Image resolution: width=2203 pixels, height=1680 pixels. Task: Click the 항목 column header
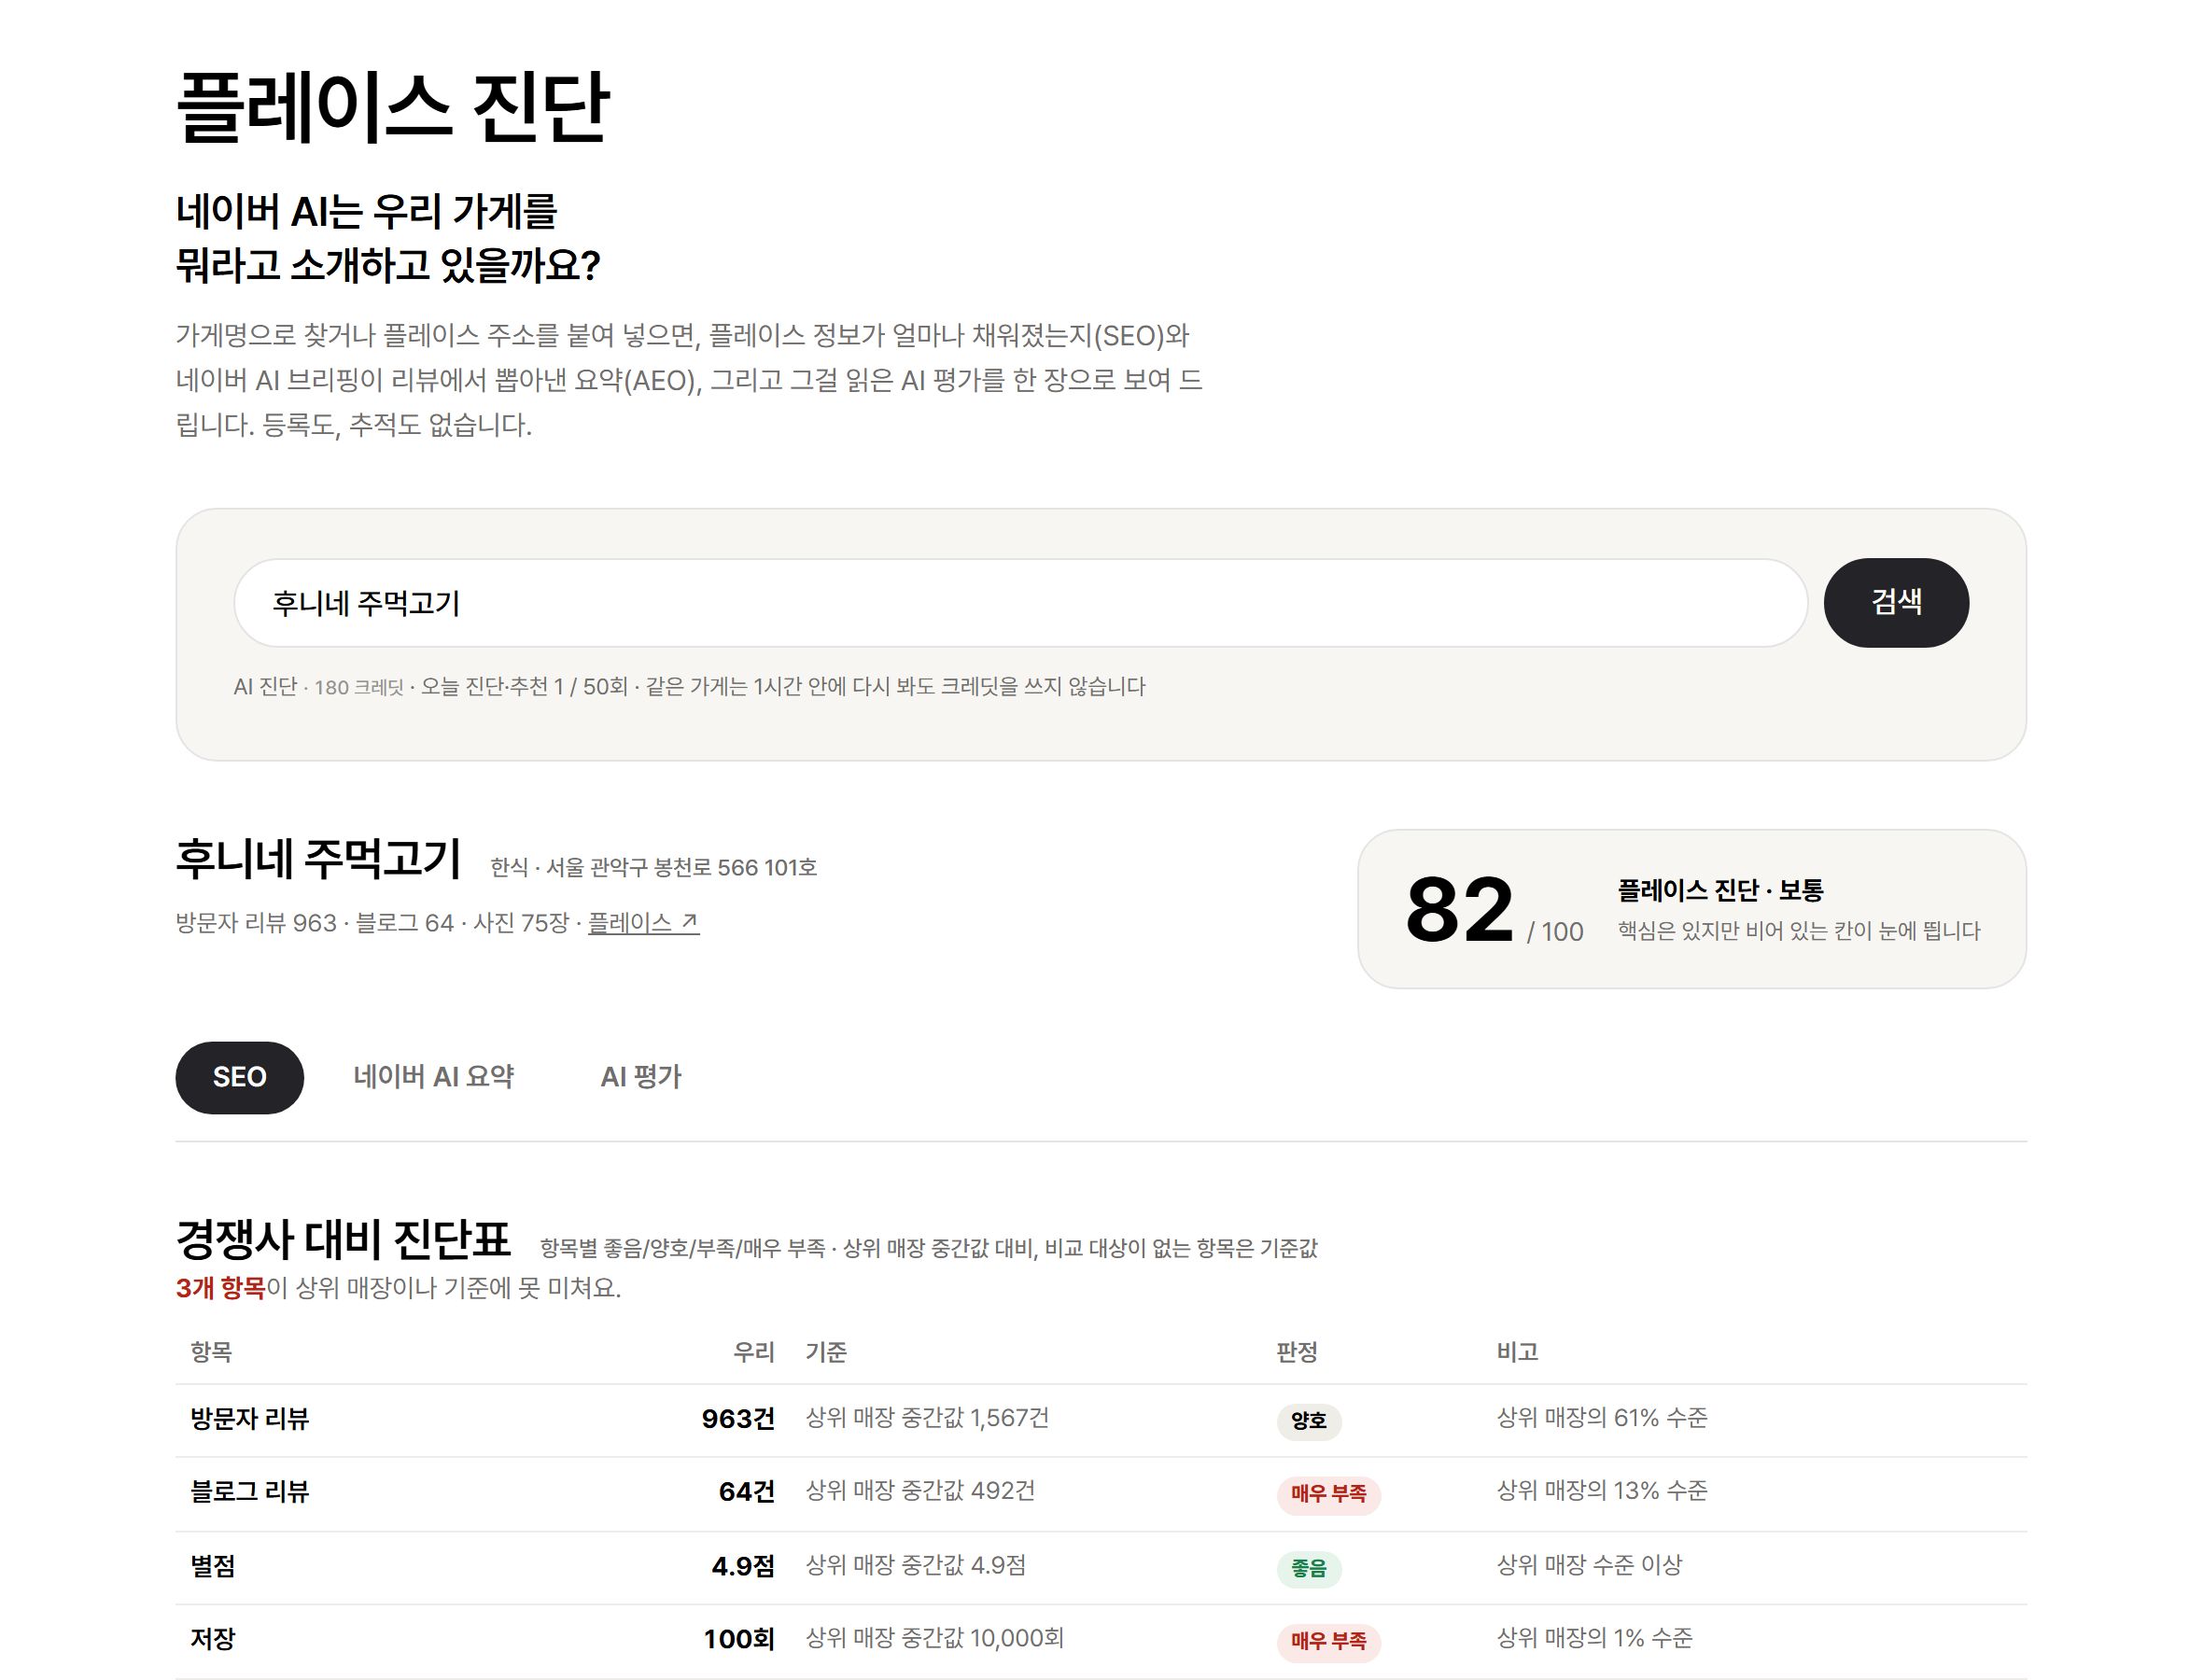point(211,1352)
